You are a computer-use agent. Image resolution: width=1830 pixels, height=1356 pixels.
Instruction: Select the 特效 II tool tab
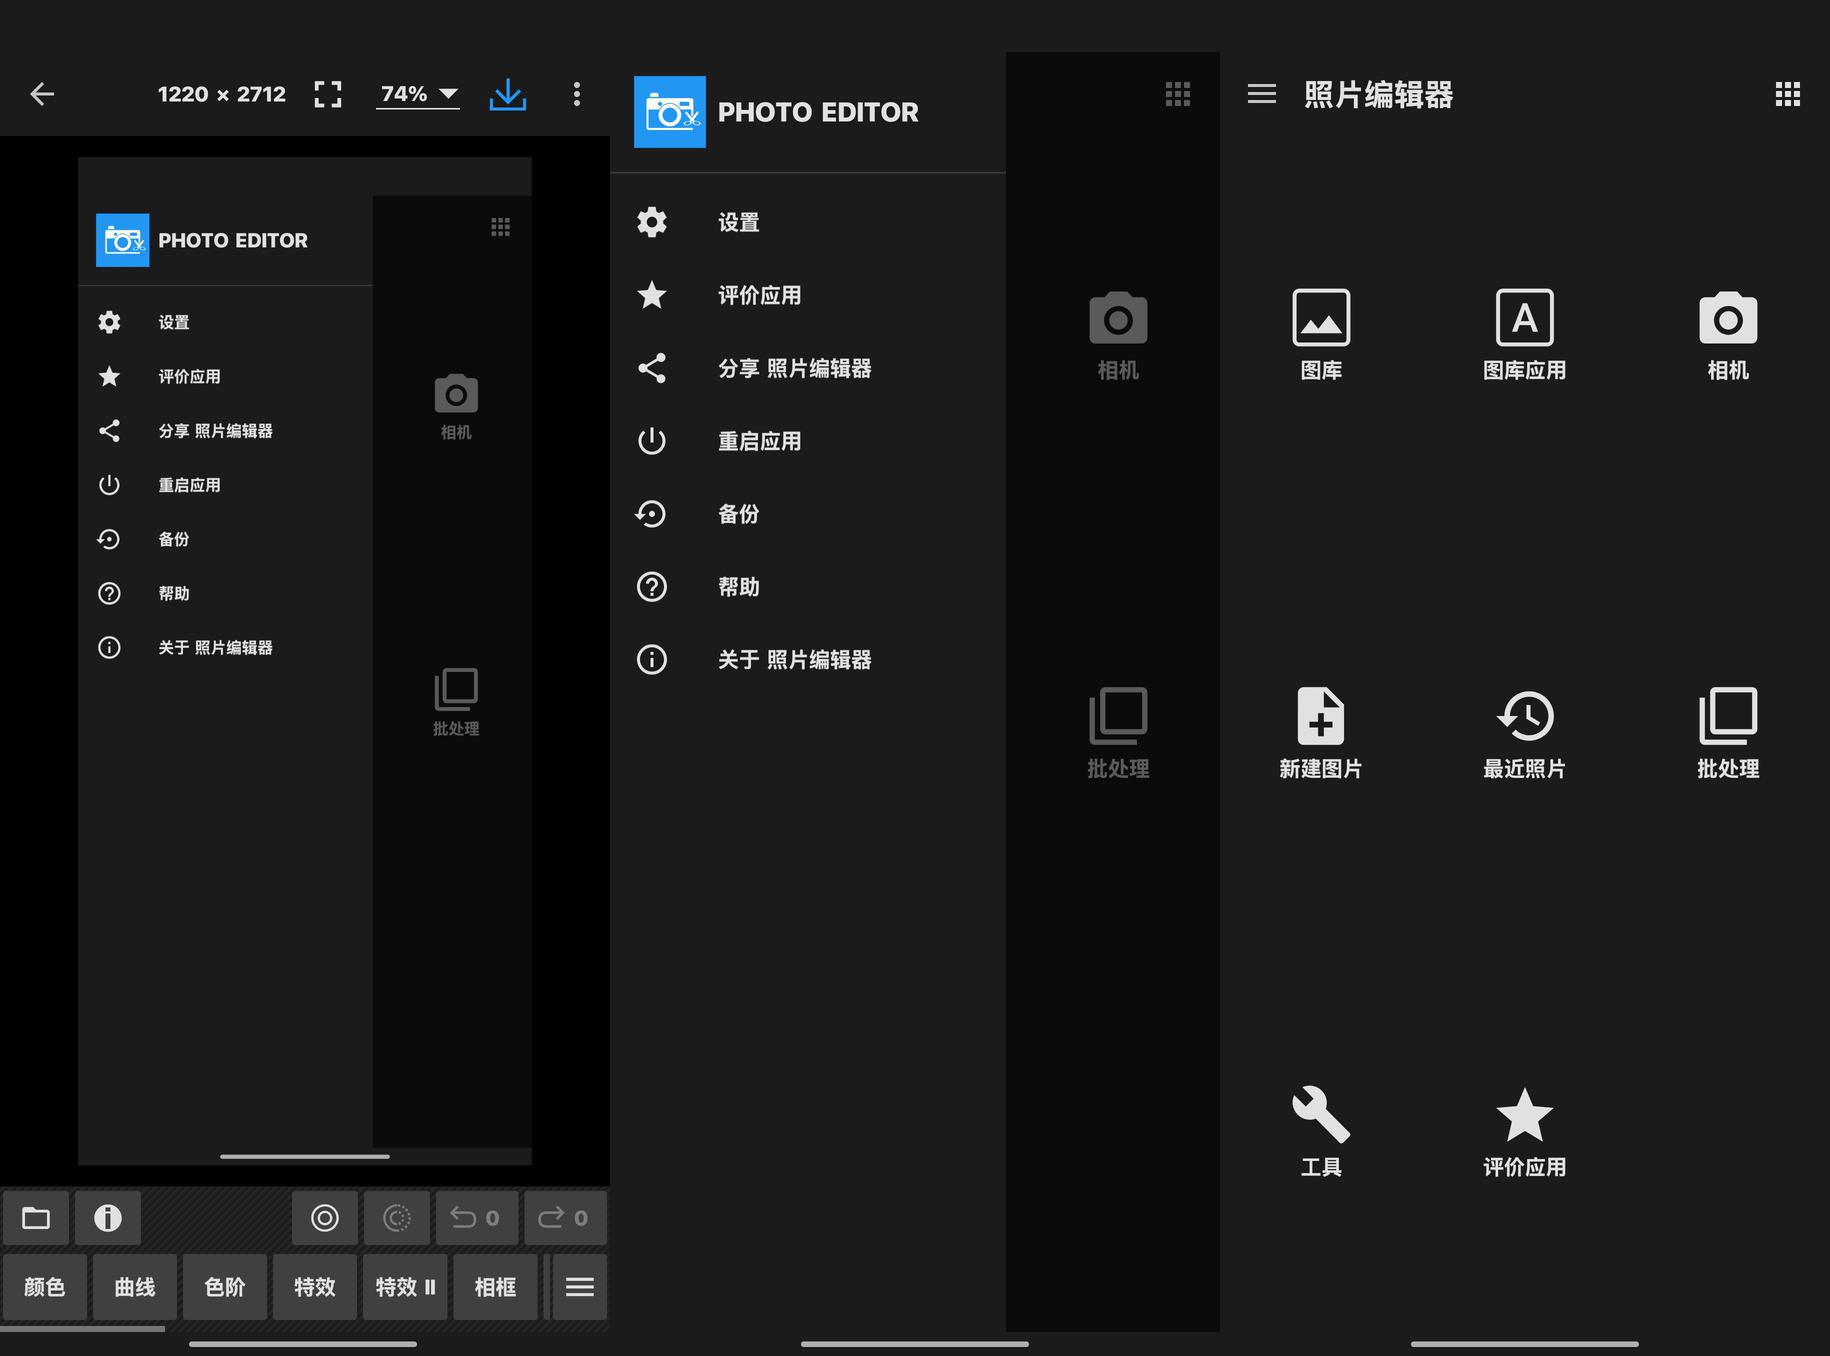click(405, 1287)
